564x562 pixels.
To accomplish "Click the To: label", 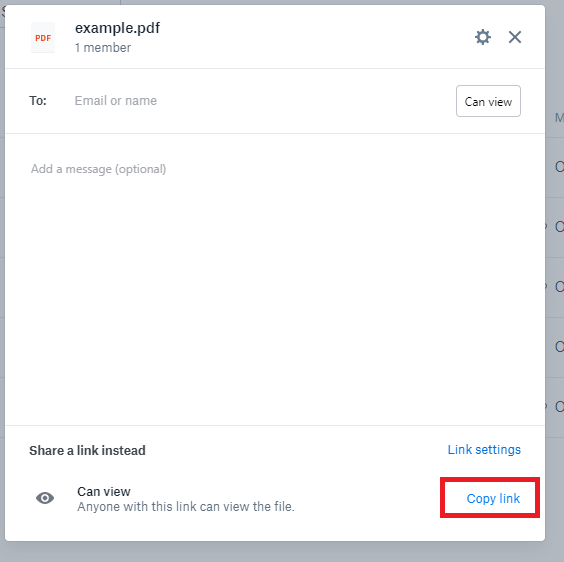I will pos(38,101).
